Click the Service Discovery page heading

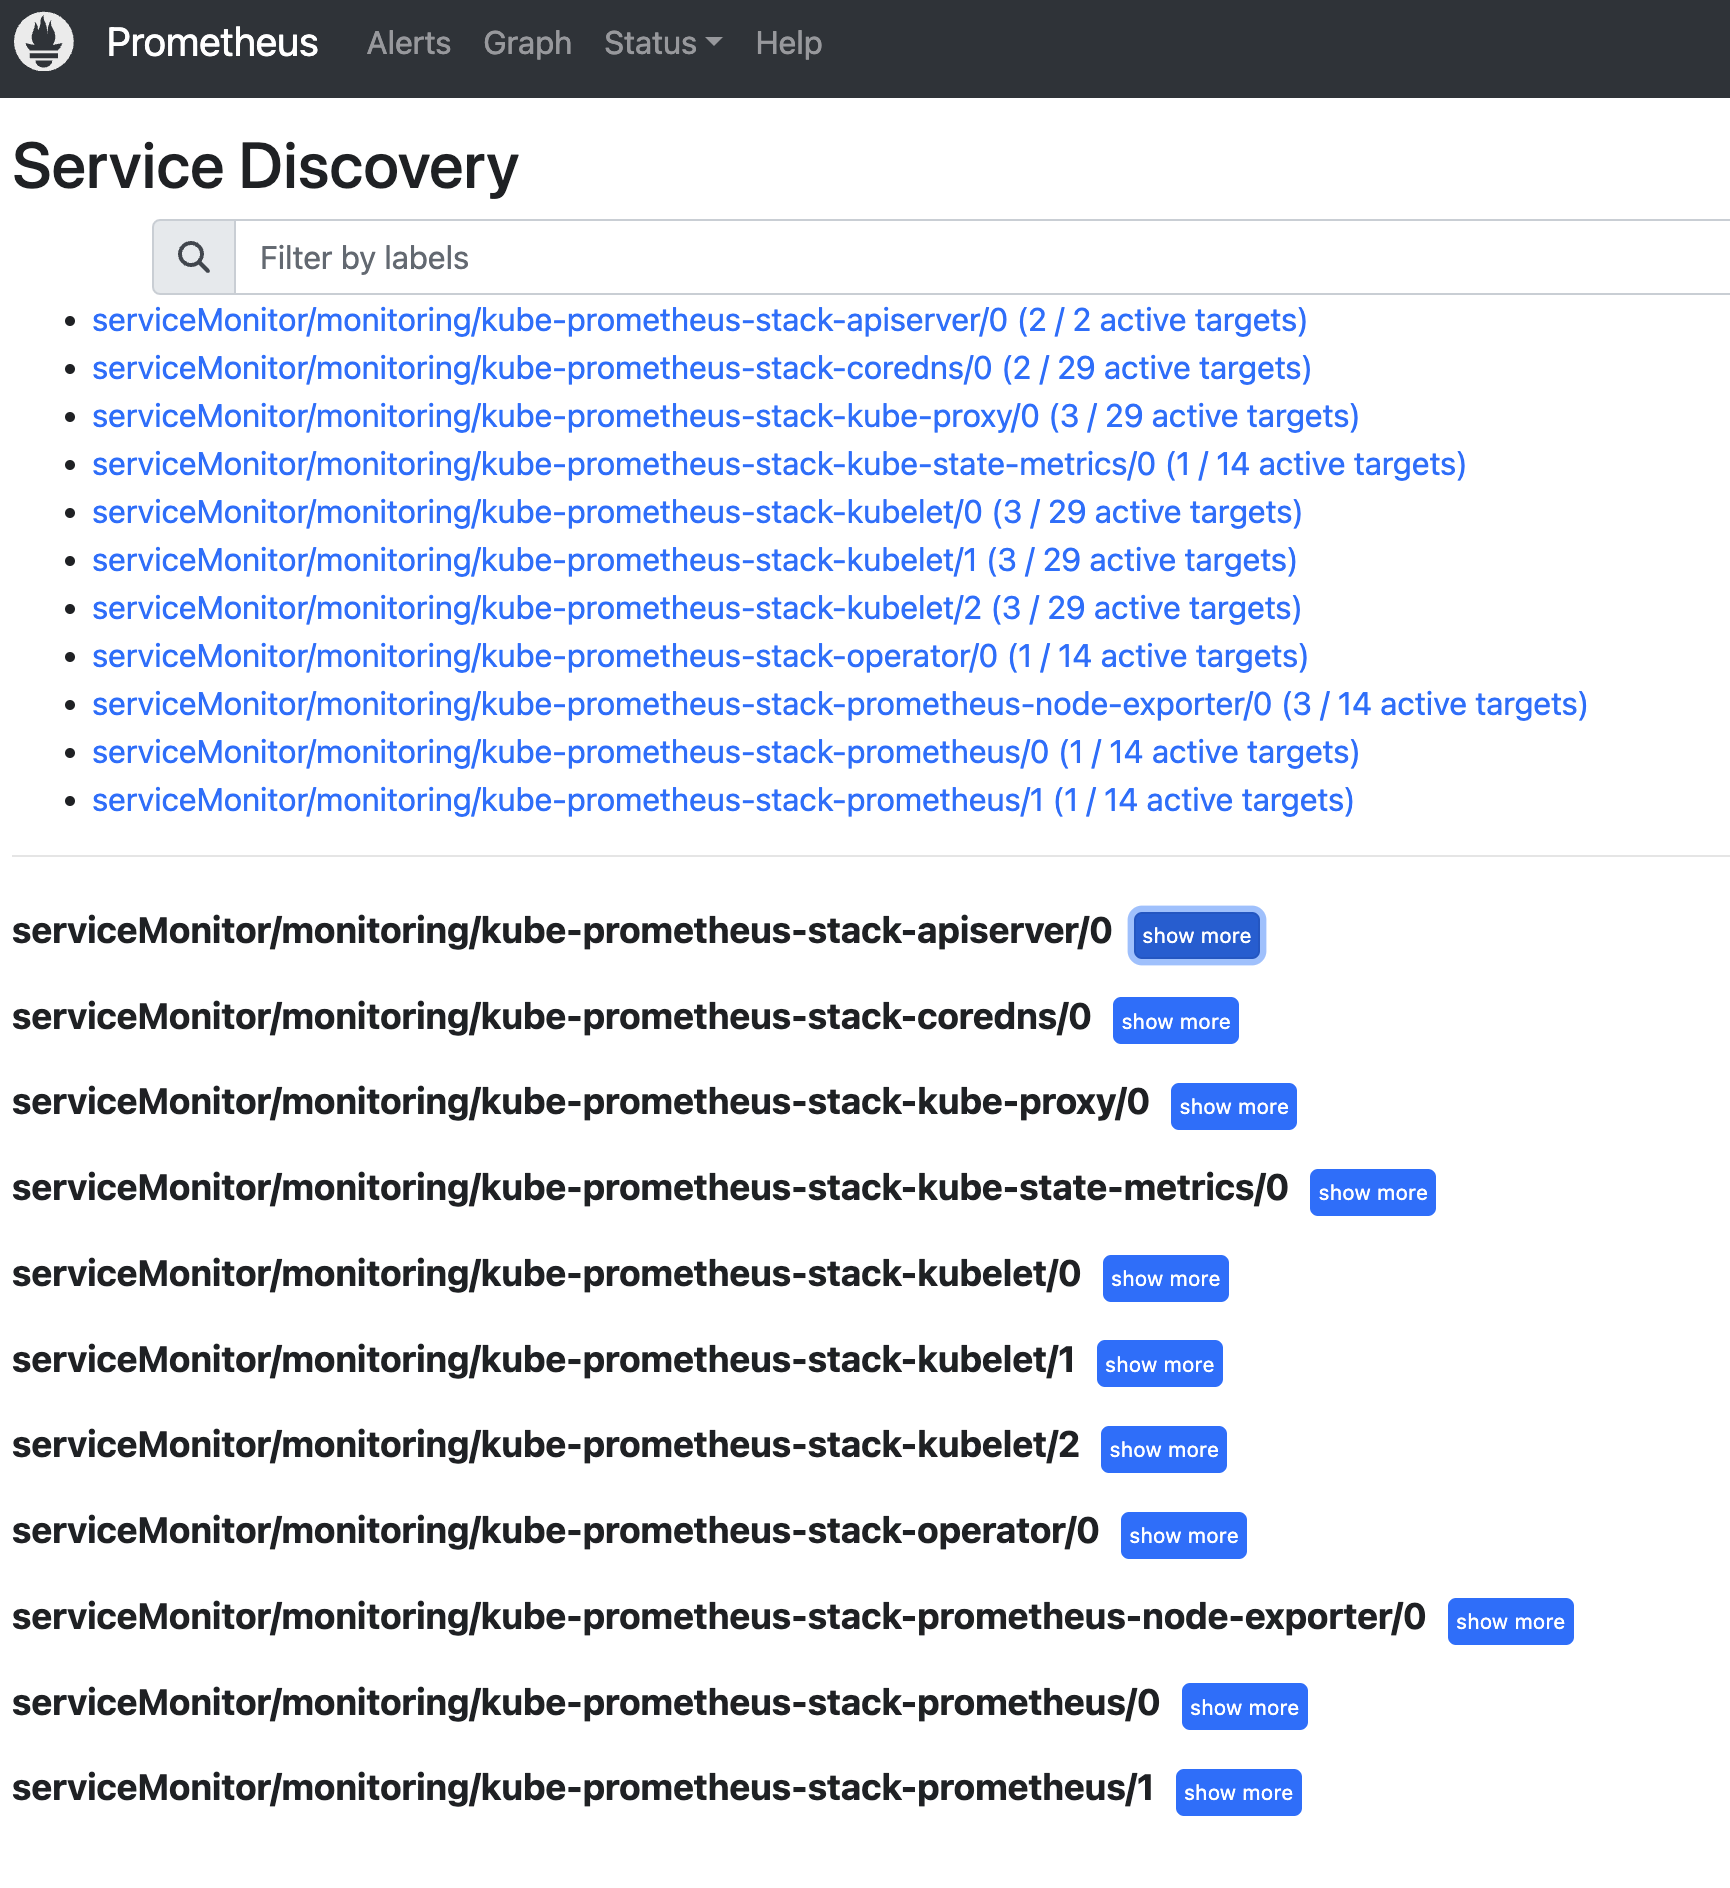coord(265,166)
